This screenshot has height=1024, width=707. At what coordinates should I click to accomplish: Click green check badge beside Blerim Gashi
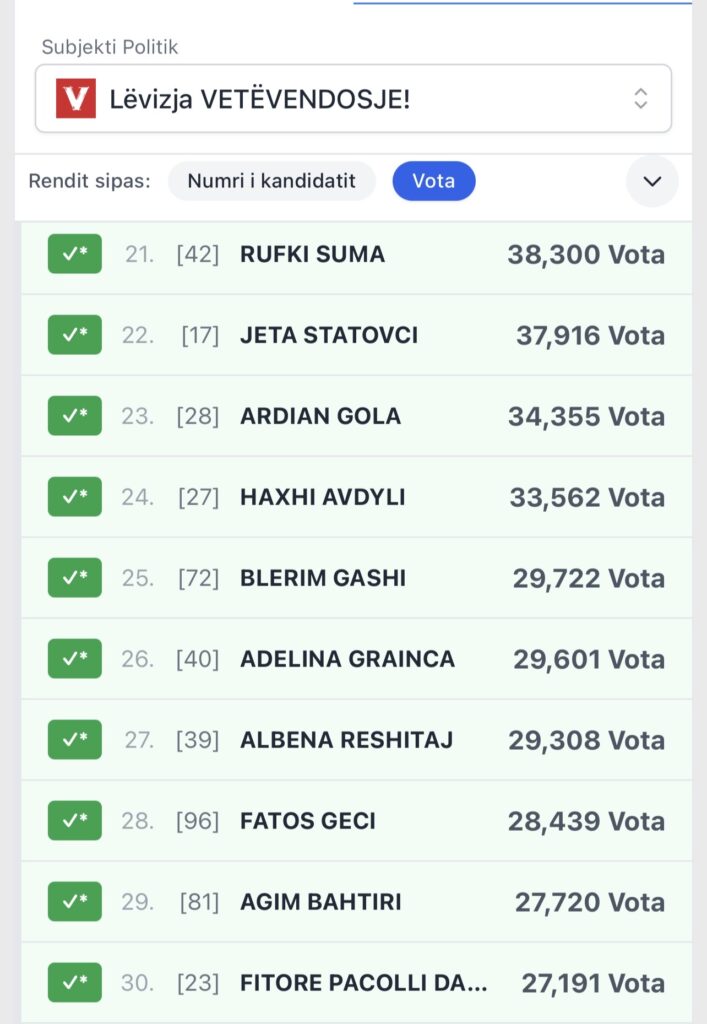point(75,578)
